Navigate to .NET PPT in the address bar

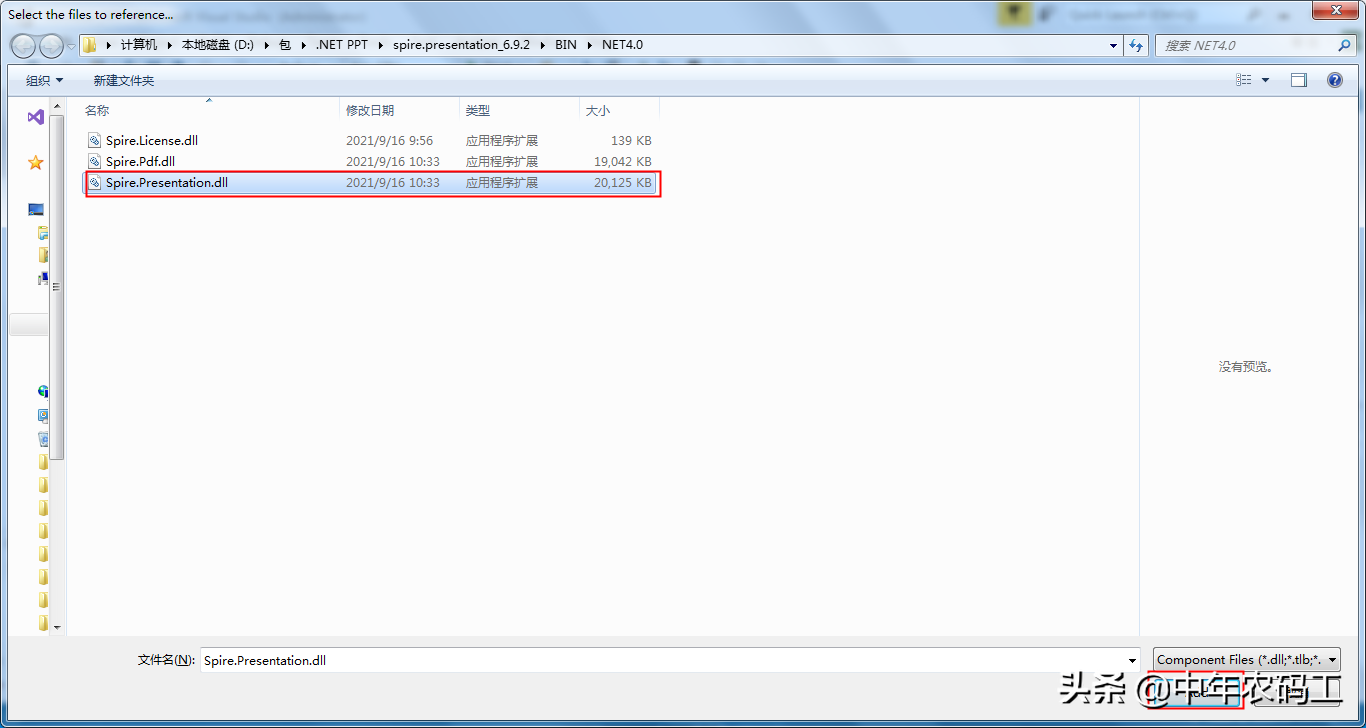tap(342, 45)
